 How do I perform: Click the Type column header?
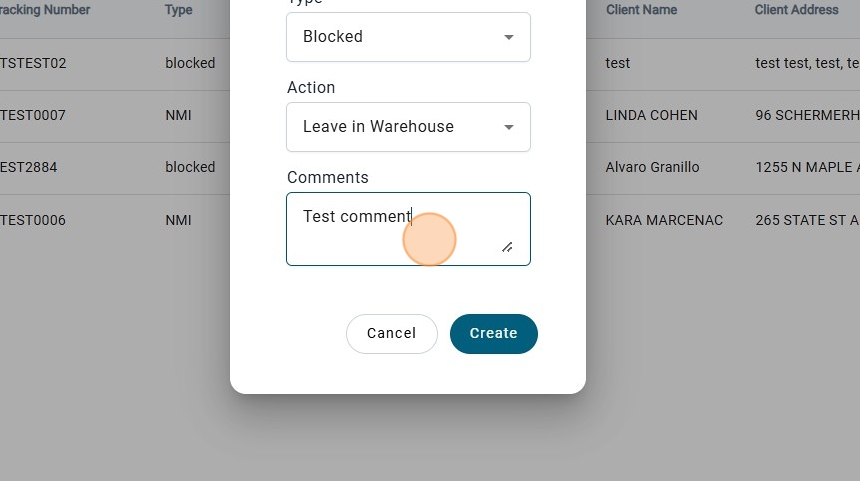click(x=179, y=10)
